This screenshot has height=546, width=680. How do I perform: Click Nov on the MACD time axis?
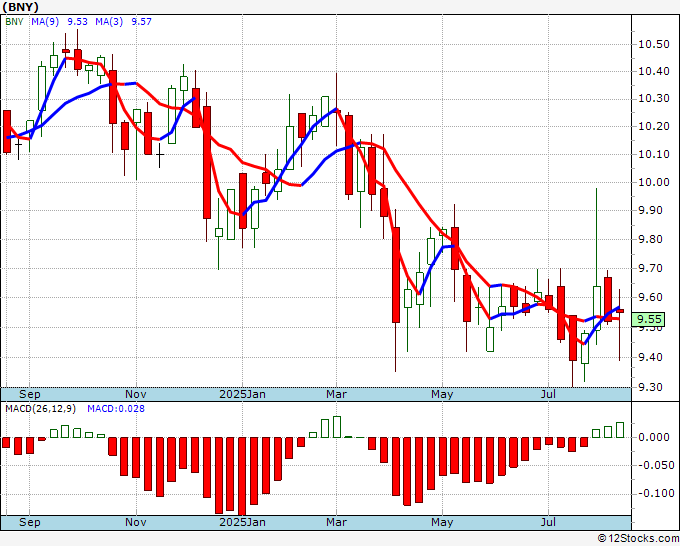click(136, 522)
